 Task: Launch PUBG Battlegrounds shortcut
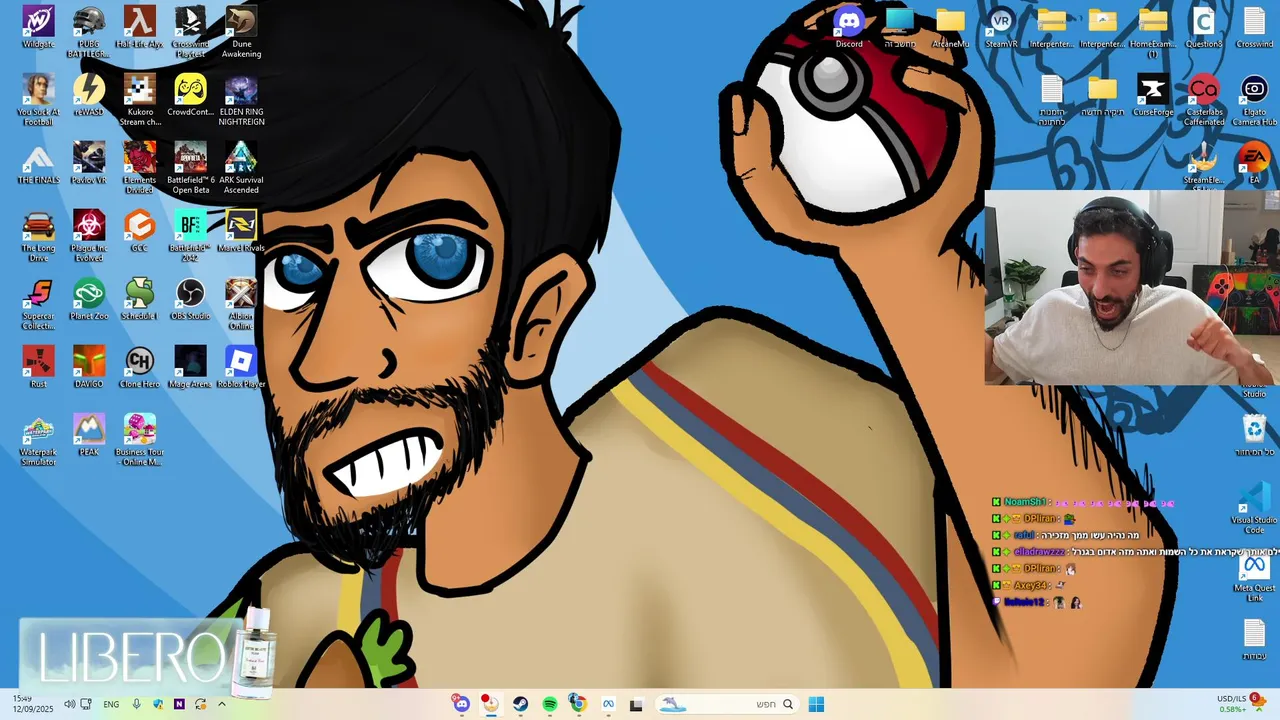[x=89, y=31]
